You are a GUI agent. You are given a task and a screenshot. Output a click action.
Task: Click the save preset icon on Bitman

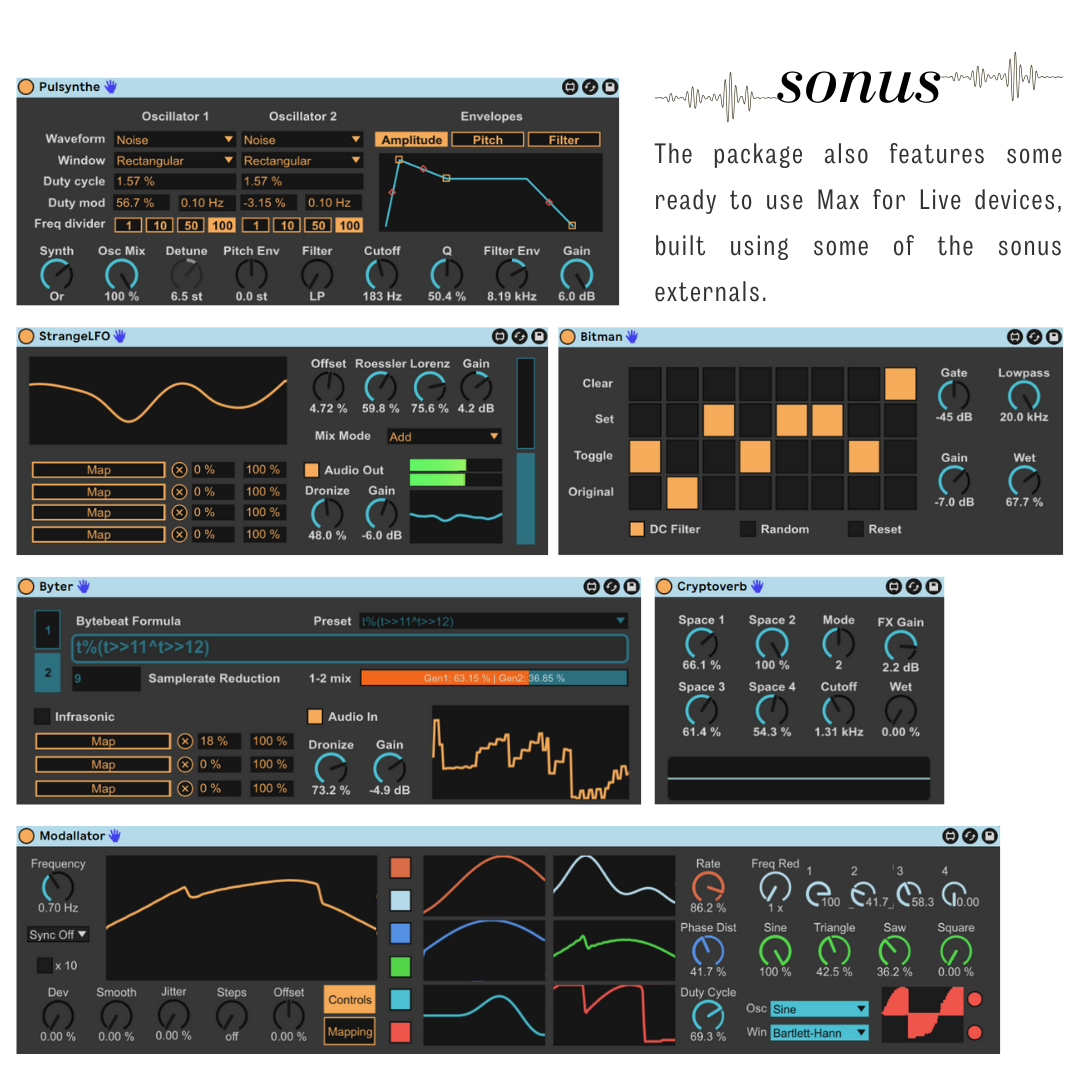1054,337
